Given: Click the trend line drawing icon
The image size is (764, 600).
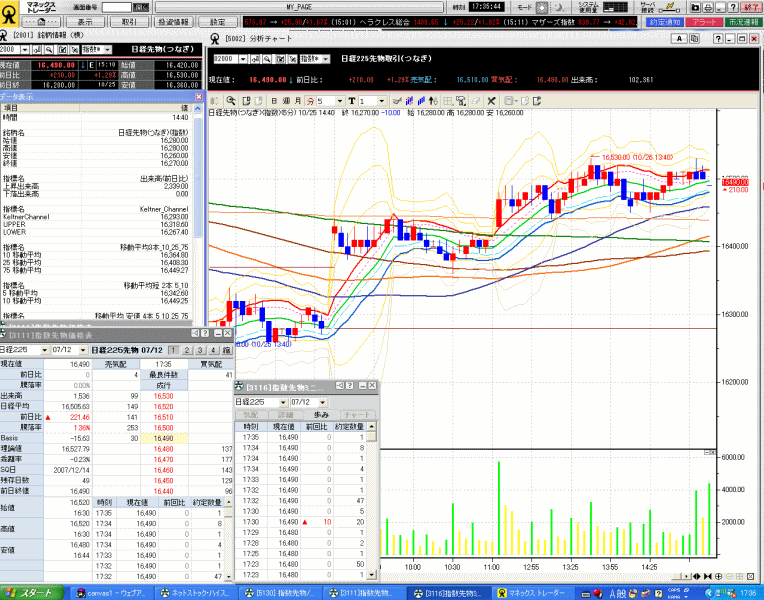Looking at the screenshot, I should click(397, 101).
